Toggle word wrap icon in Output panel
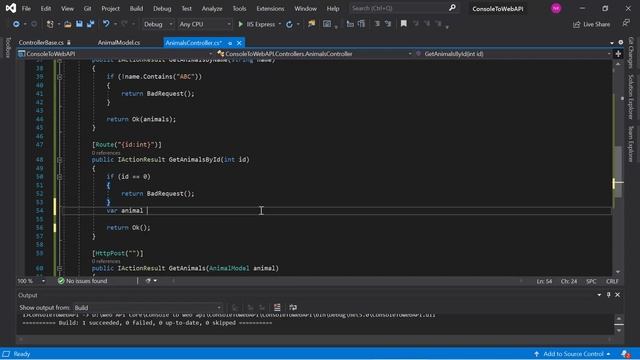The width and height of the screenshot is (640, 360). (x=293, y=307)
